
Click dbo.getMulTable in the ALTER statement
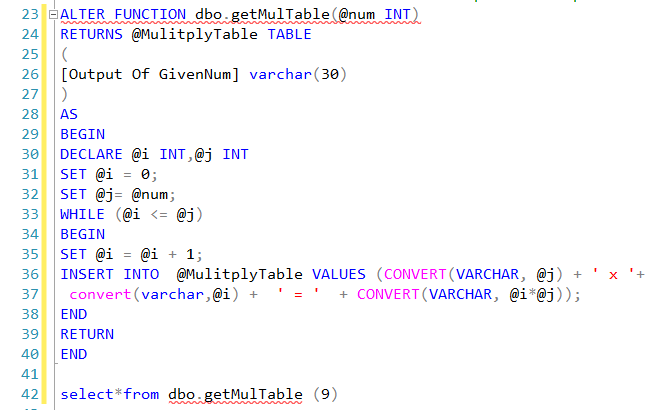pyautogui.click(x=262, y=15)
